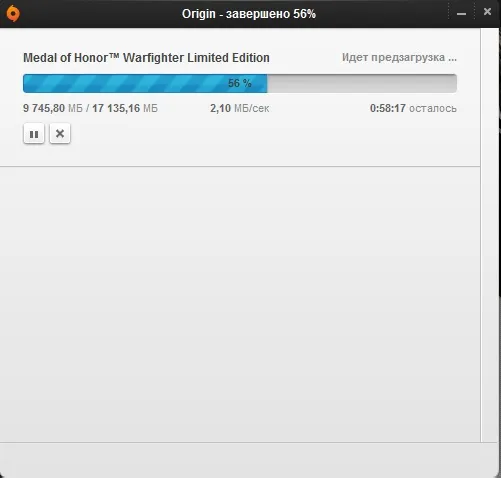501x478 pixels.
Task: Click the bottom status bar strip
Action: pyautogui.click(x=248, y=460)
